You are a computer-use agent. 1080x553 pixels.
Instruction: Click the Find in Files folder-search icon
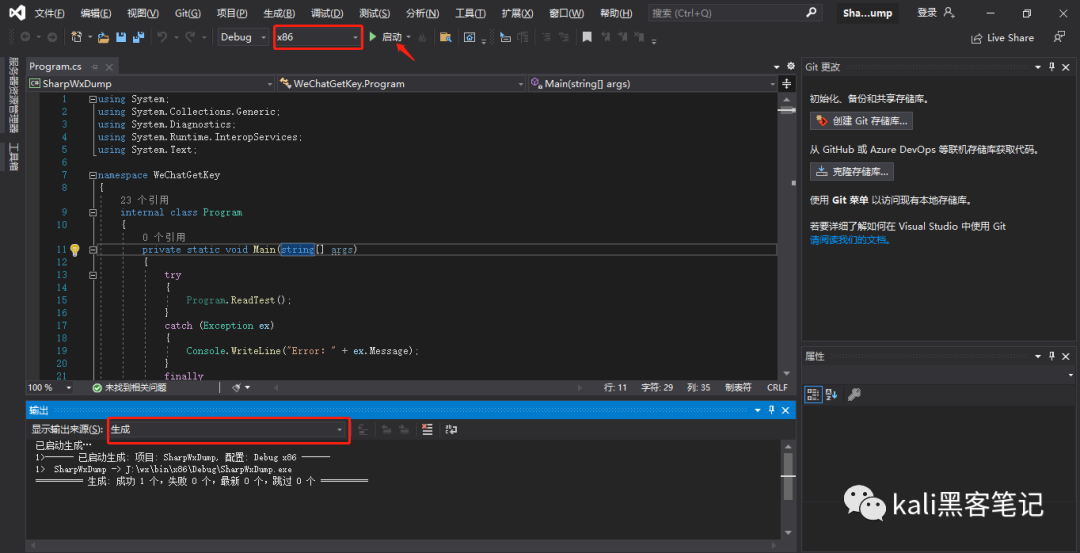click(x=445, y=37)
